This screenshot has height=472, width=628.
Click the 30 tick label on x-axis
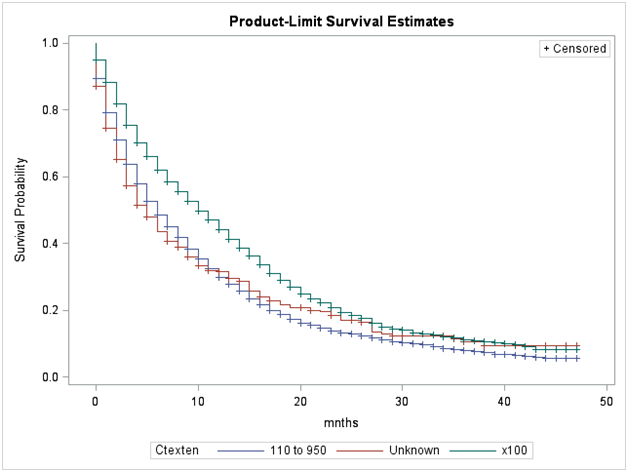click(402, 400)
